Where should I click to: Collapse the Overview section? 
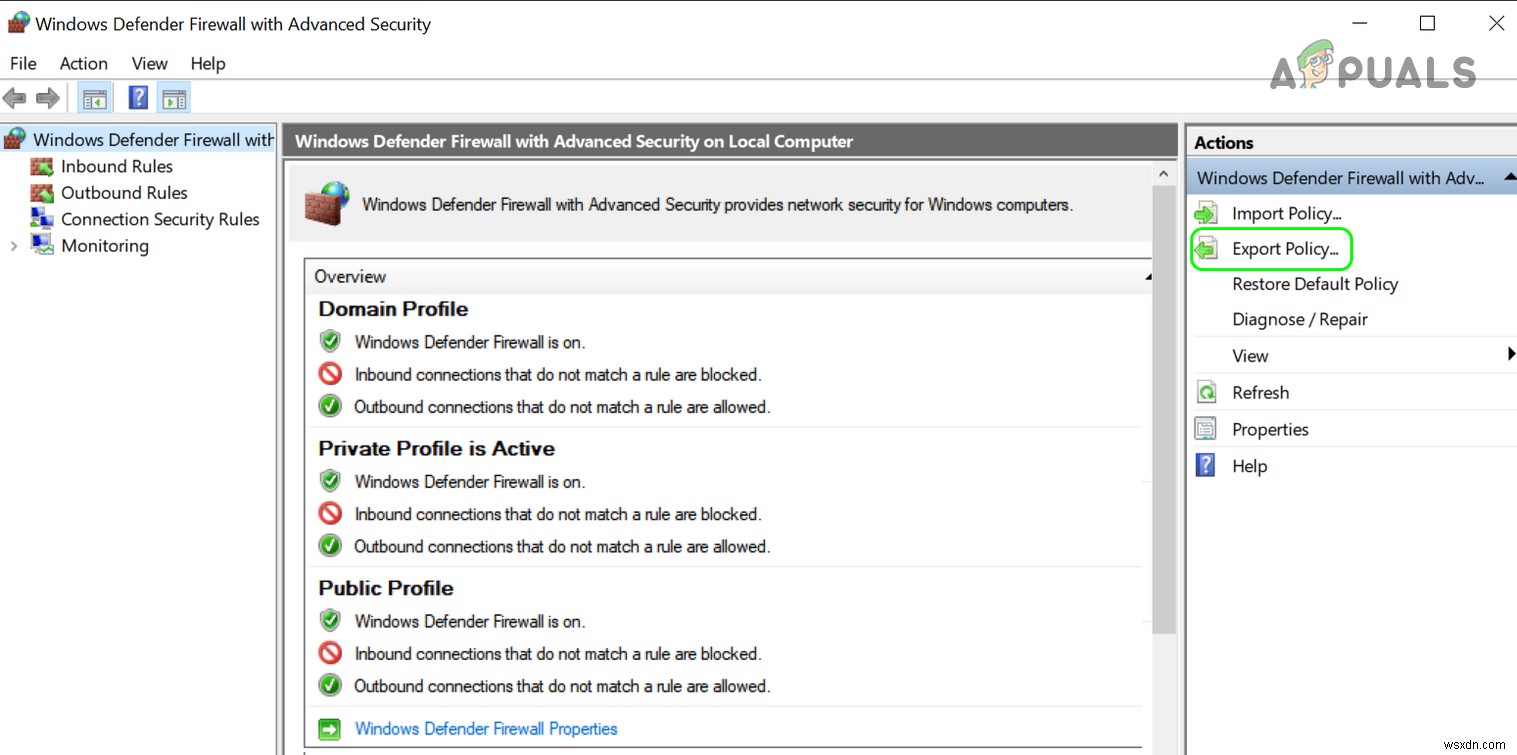(1147, 276)
